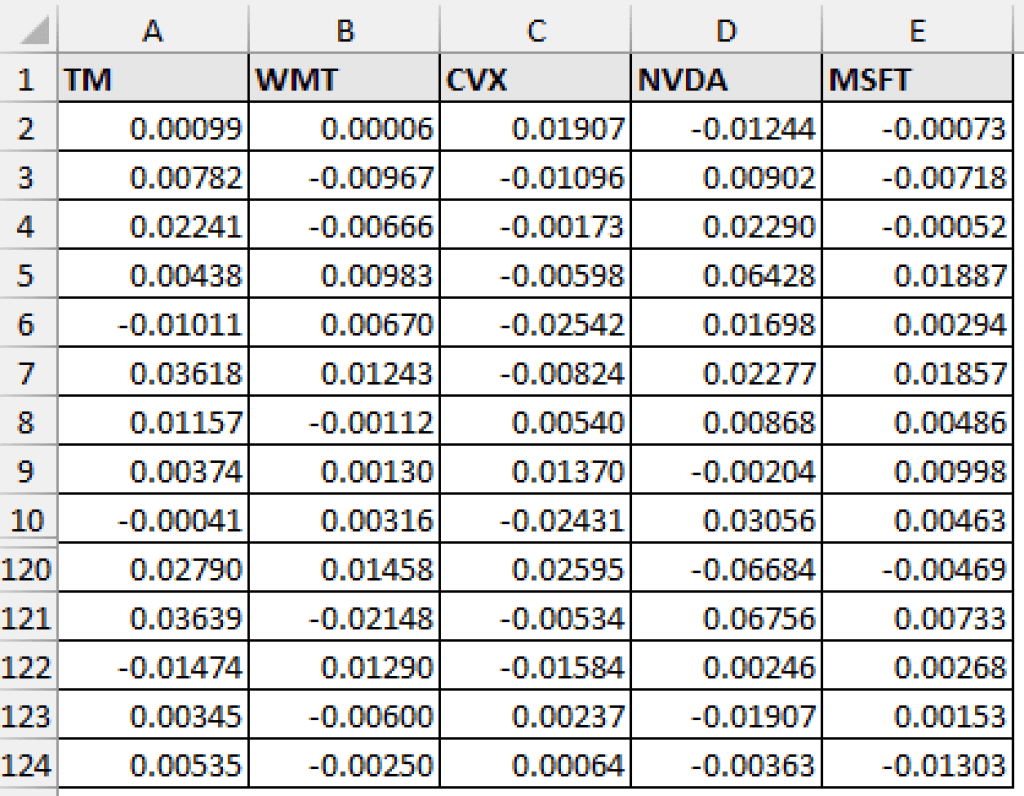
Task: Click the WMT header cell
Action: click(344, 80)
